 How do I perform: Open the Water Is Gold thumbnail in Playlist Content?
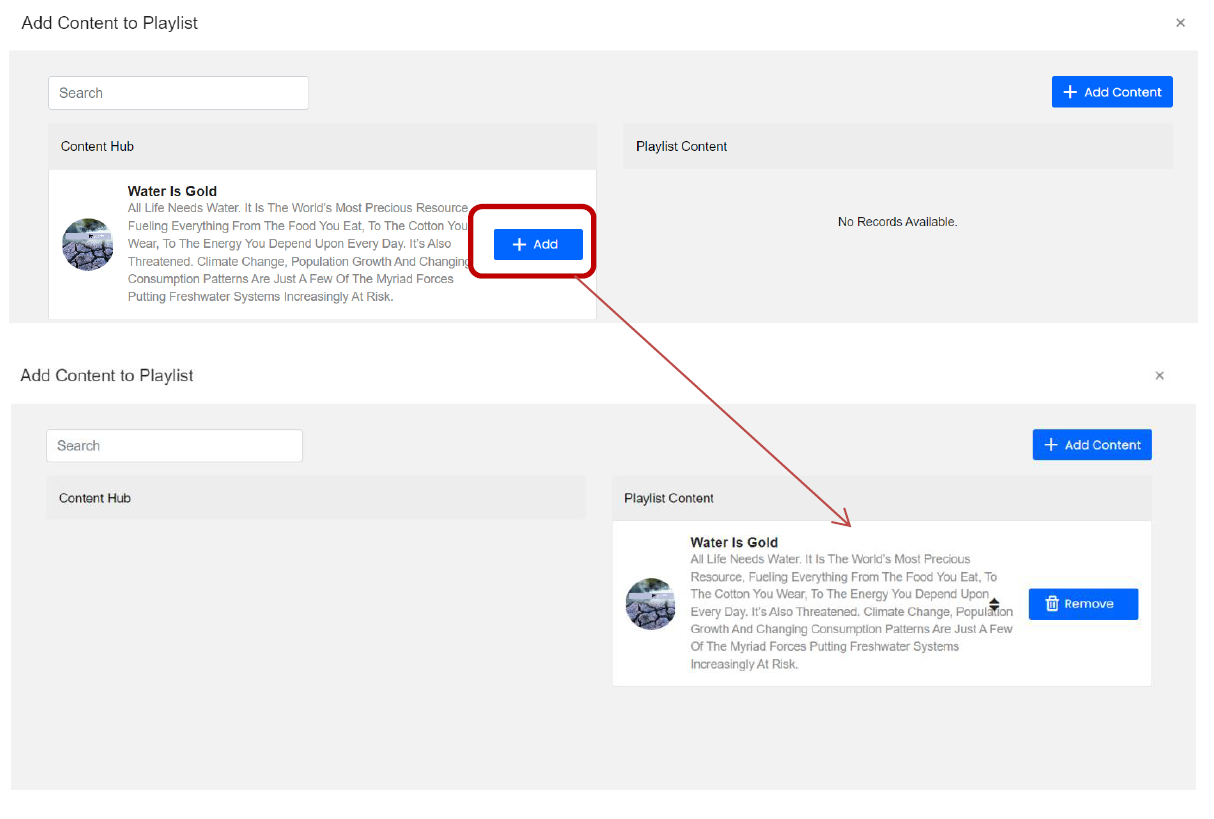(651, 603)
